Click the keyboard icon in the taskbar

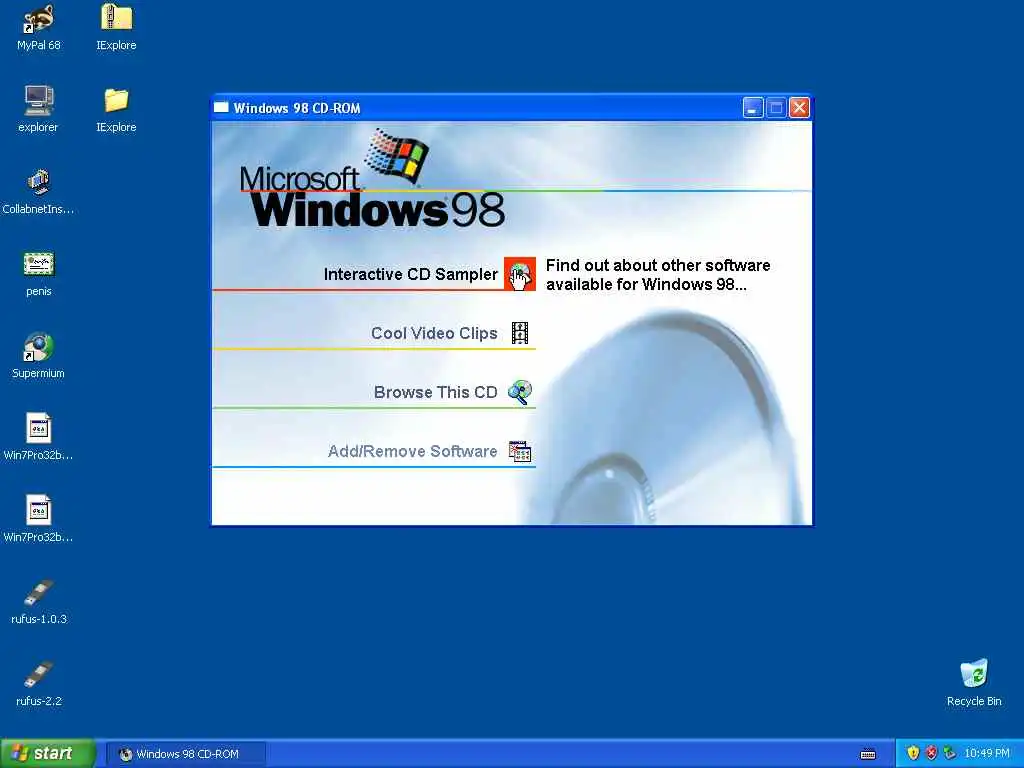point(868,754)
